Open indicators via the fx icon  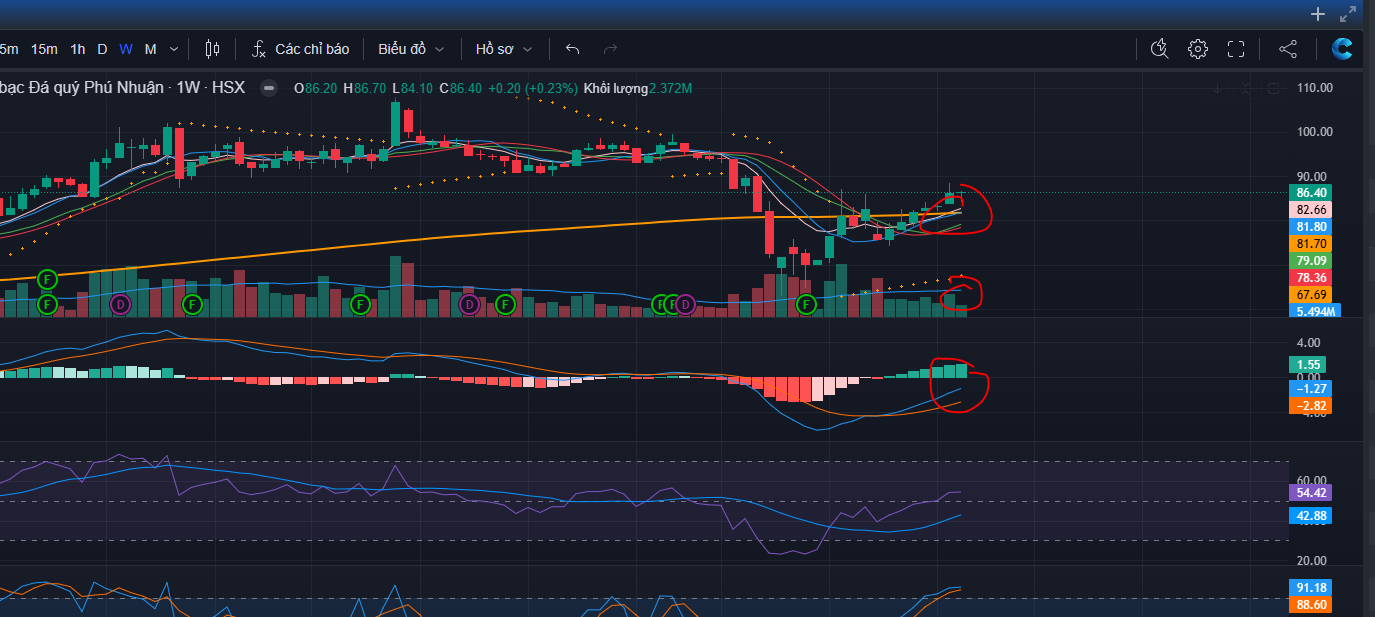(x=259, y=49)
